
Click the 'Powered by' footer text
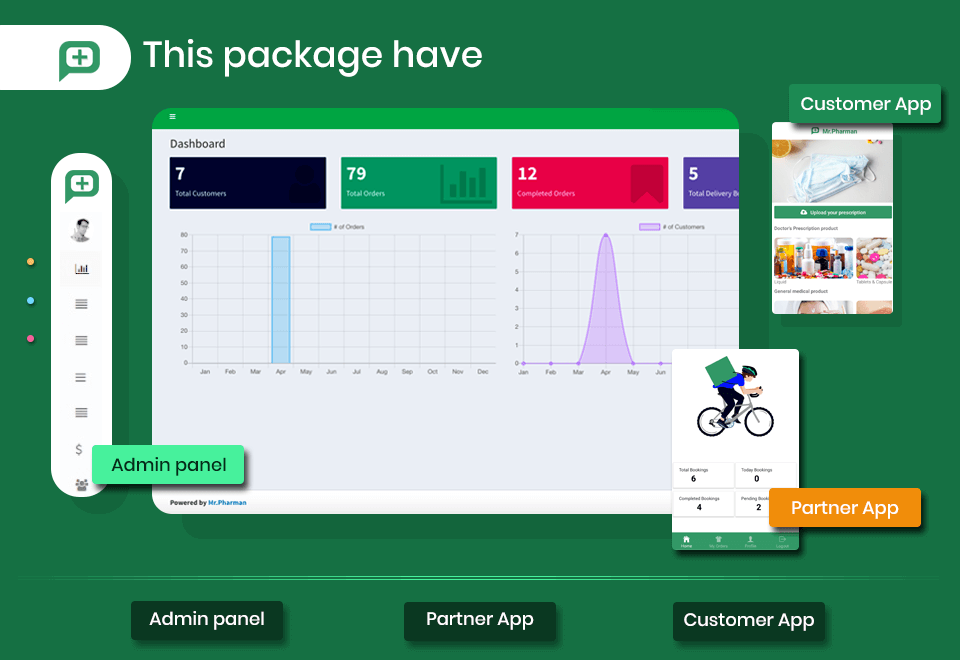click(188, 503)
